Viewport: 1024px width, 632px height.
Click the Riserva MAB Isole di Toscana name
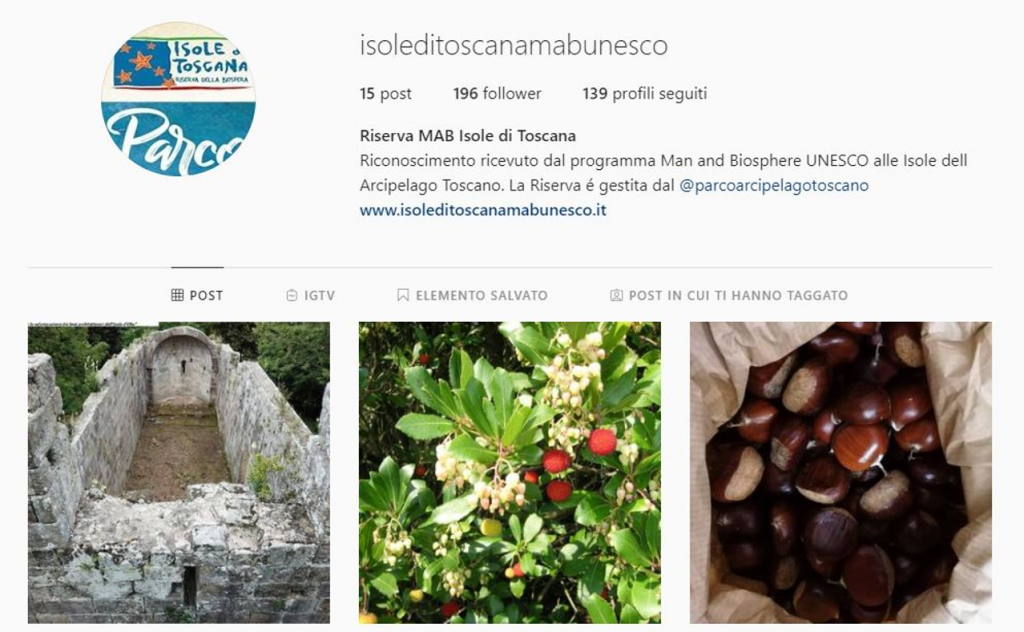468,136
